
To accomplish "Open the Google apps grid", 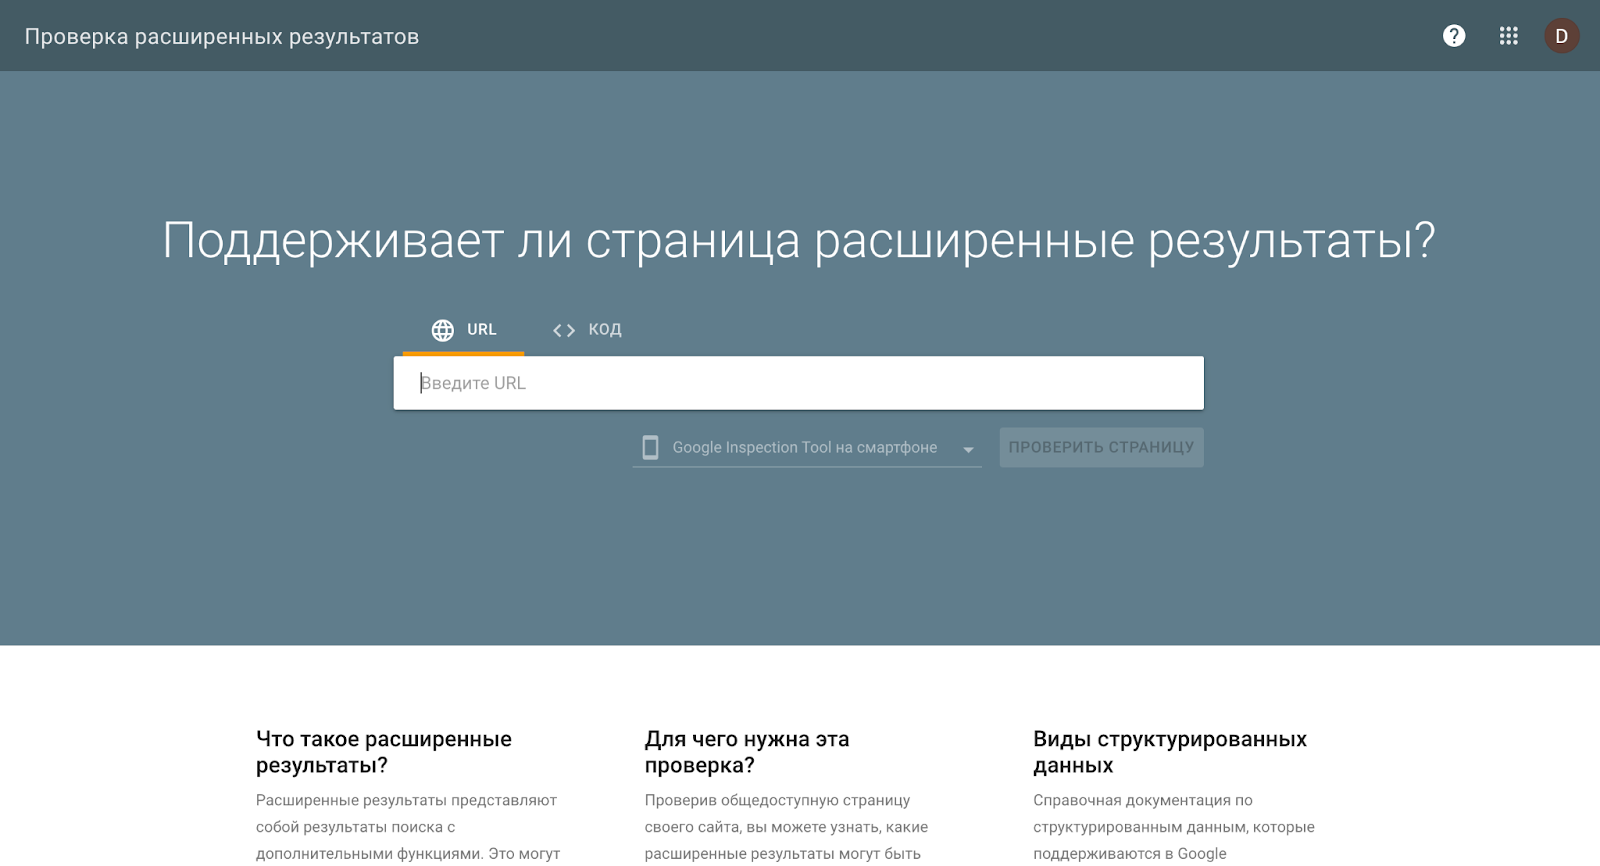I will click(x=1508, y=36).
